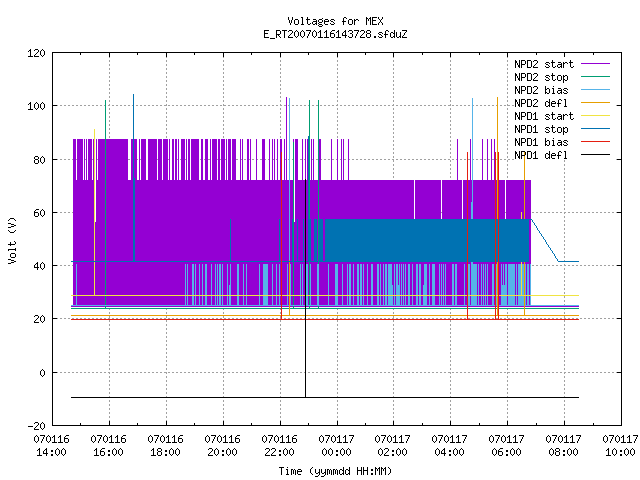Click the 'NPD1 bias' legend label

tap(541, 142)
